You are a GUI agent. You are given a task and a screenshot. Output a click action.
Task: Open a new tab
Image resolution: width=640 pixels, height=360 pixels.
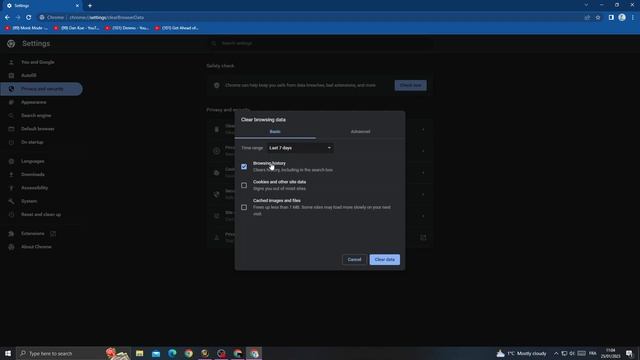click(x=90, y=6)
